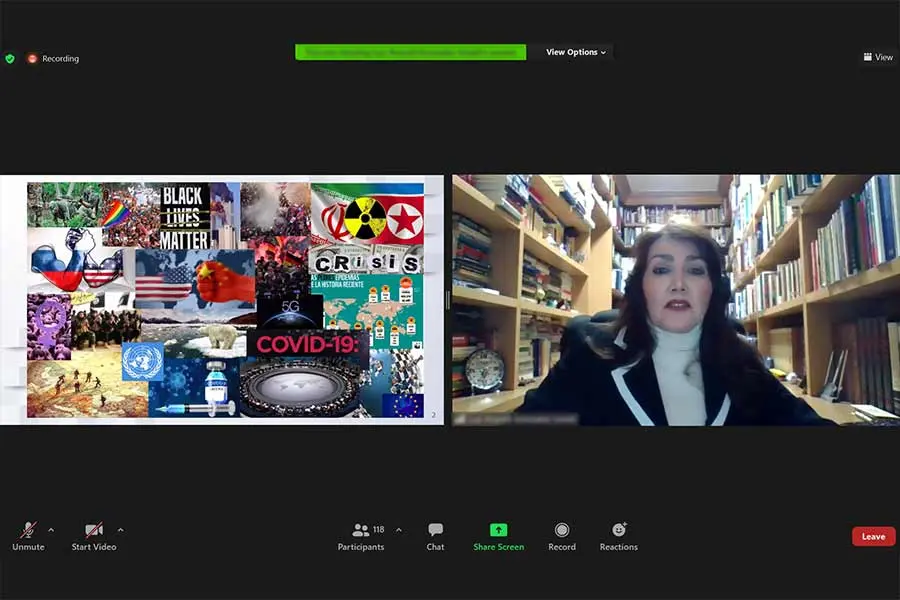
Task: Turn on camera with Start Video
Action: [93, 536]
